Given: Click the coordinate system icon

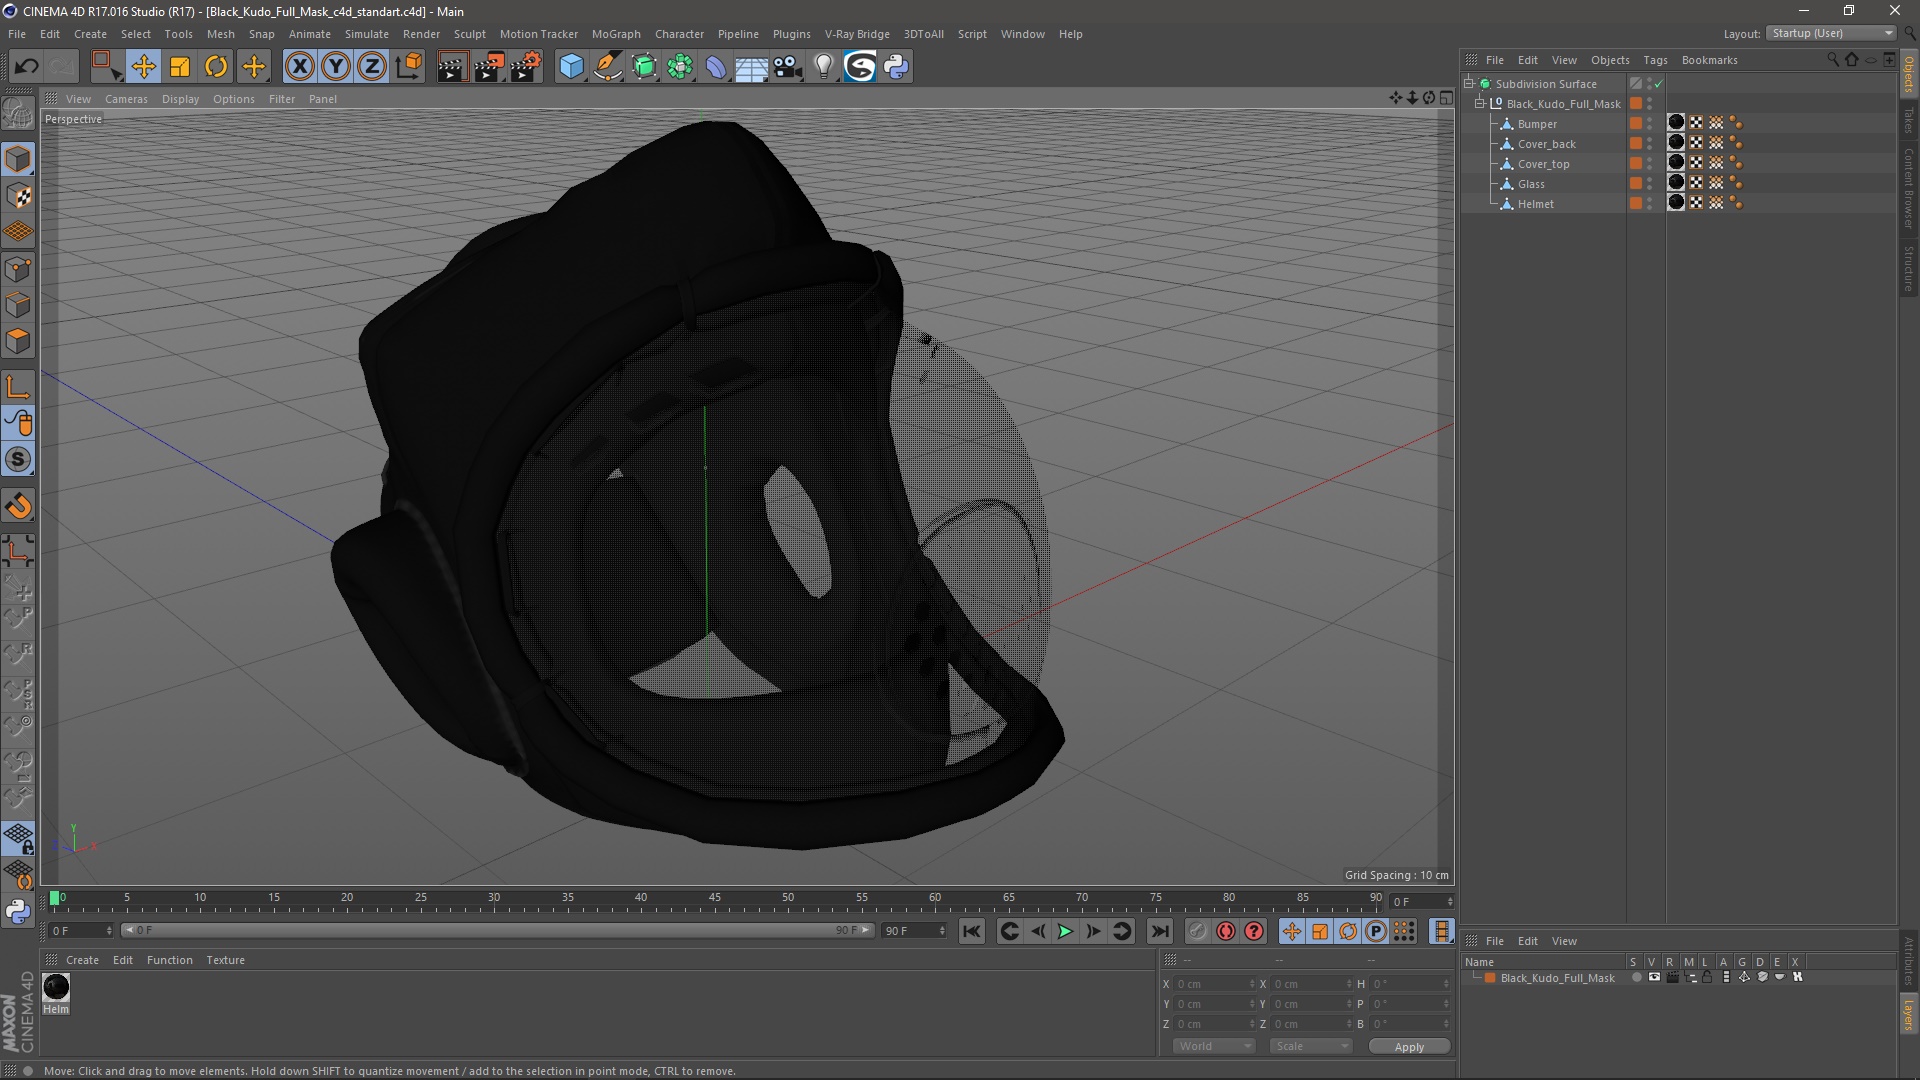Looking at the screenshot, I should click(x=409, y=67).
